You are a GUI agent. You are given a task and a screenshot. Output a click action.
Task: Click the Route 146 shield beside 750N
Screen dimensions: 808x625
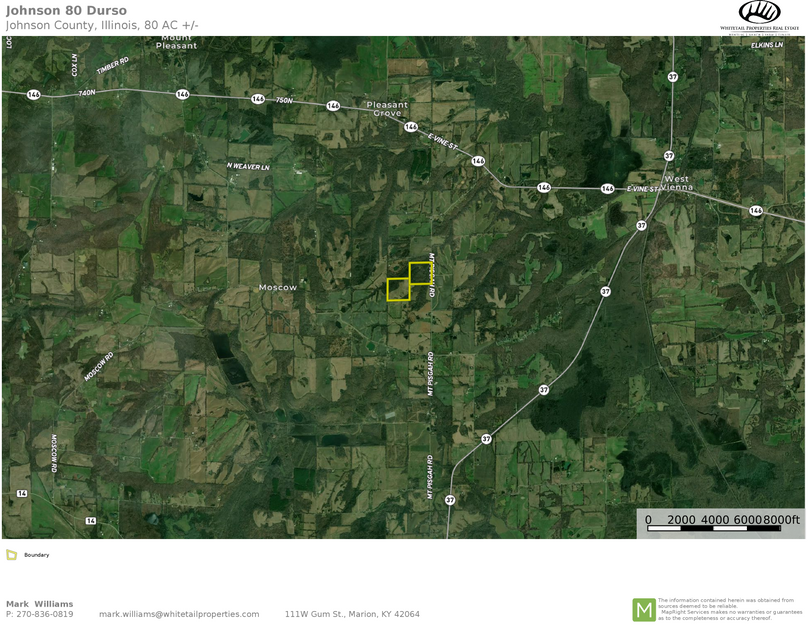click(x=259, y=99)
